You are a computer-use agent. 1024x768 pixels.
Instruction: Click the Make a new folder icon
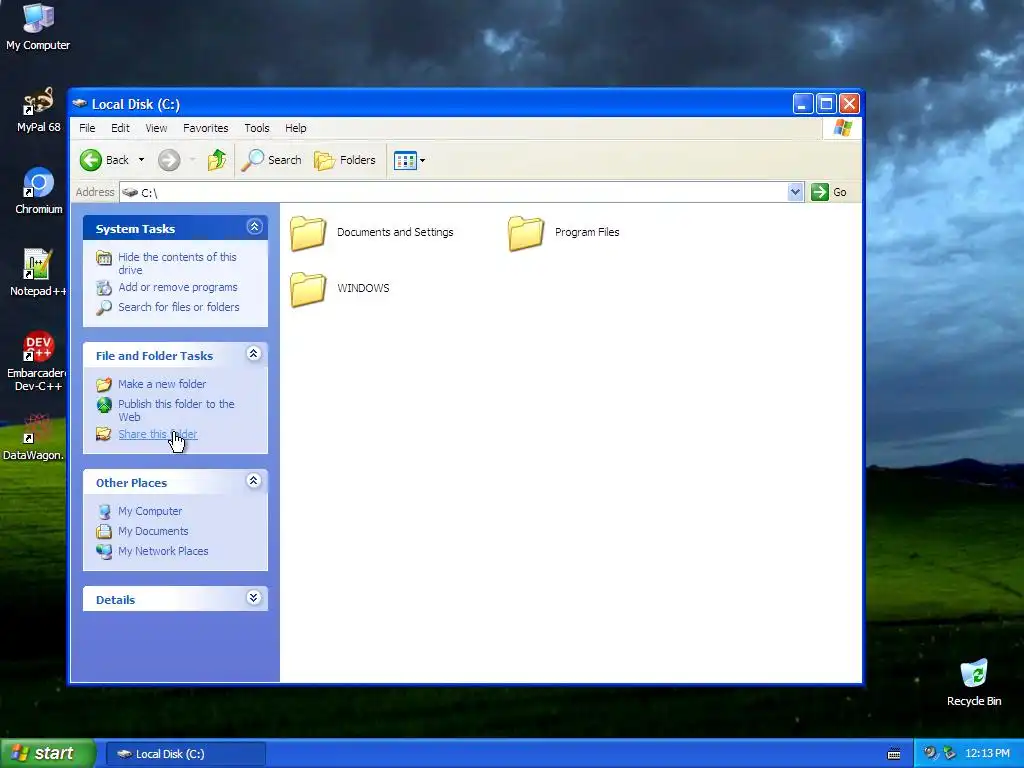[104, 385]
